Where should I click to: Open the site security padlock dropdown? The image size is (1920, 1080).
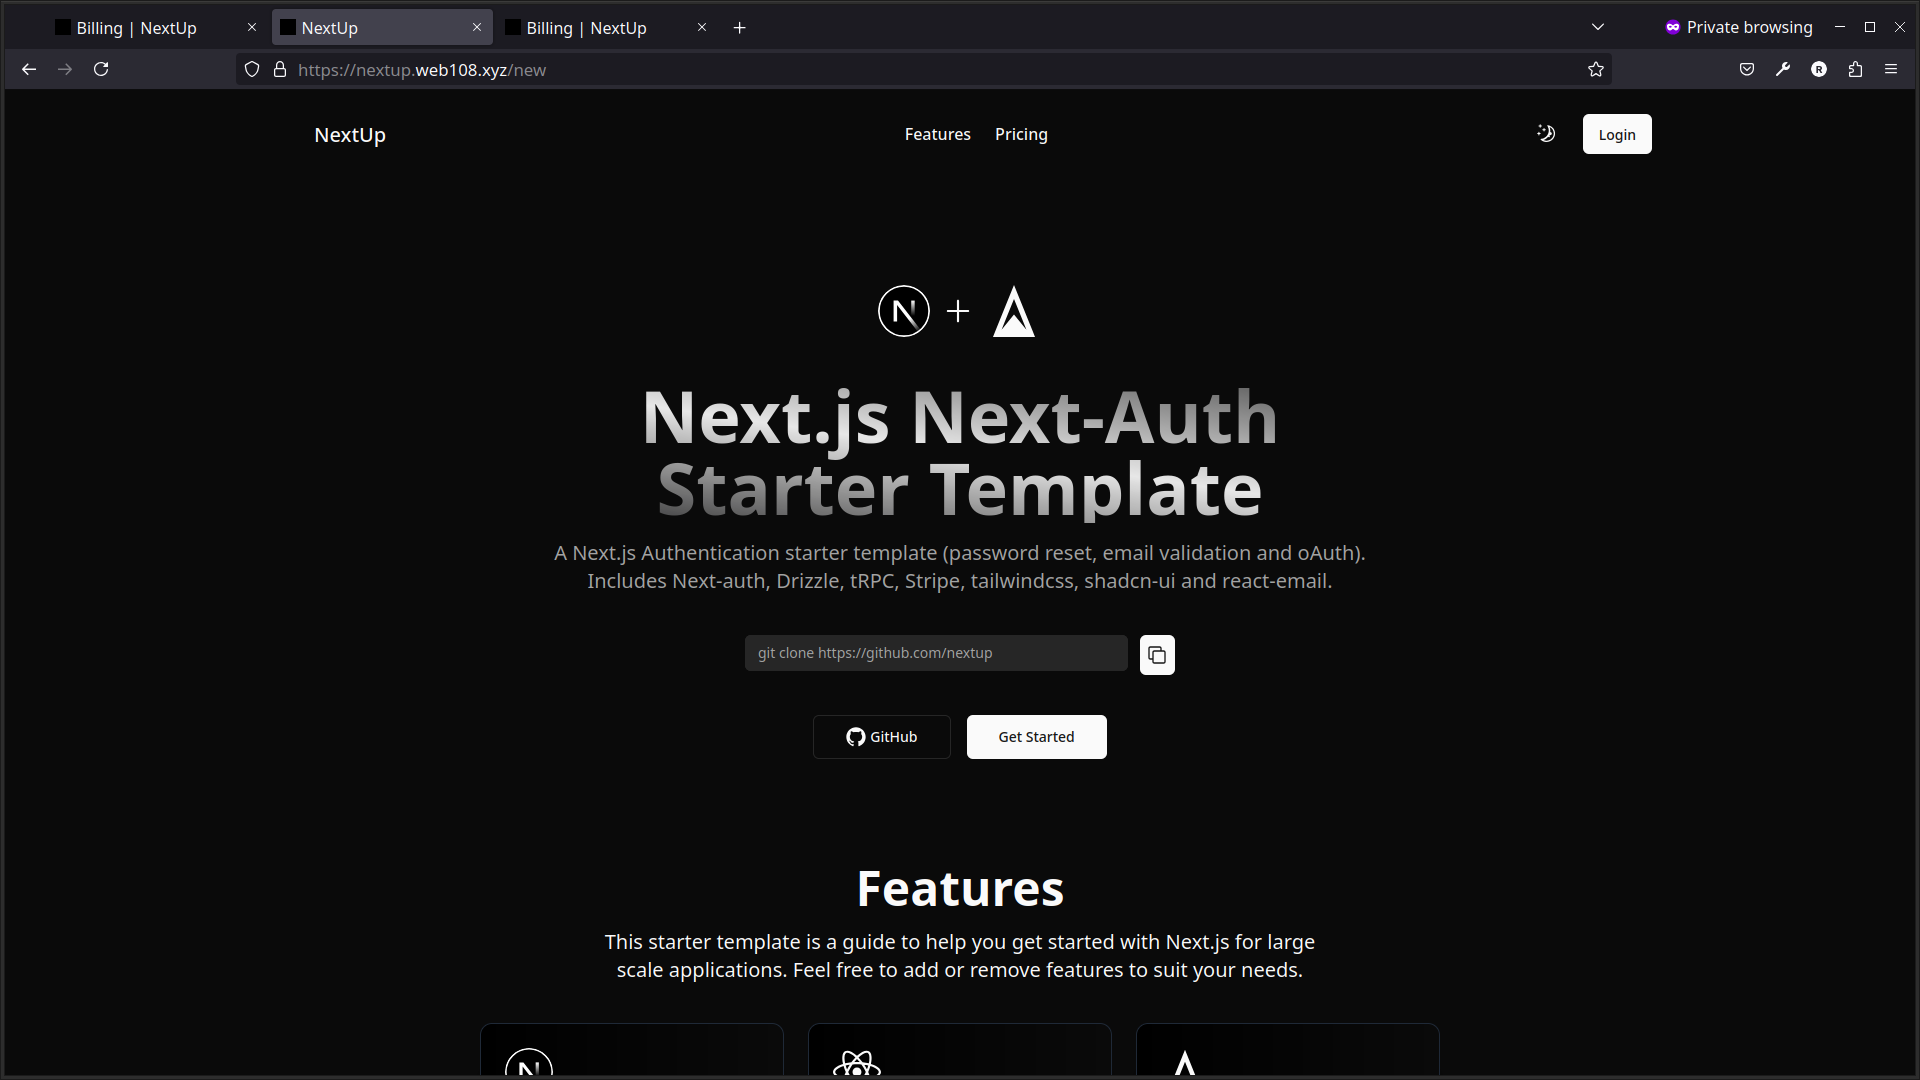[281, 69]
